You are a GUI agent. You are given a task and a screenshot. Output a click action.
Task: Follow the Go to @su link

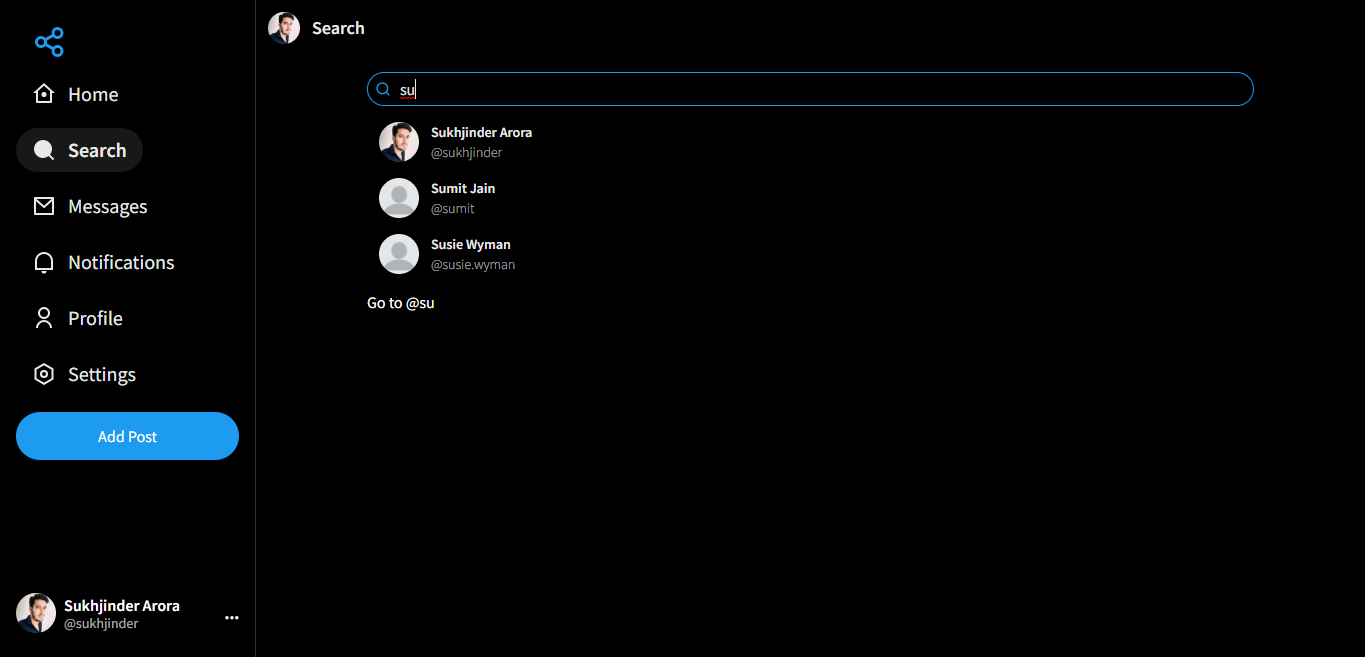(x=400, y=303)
